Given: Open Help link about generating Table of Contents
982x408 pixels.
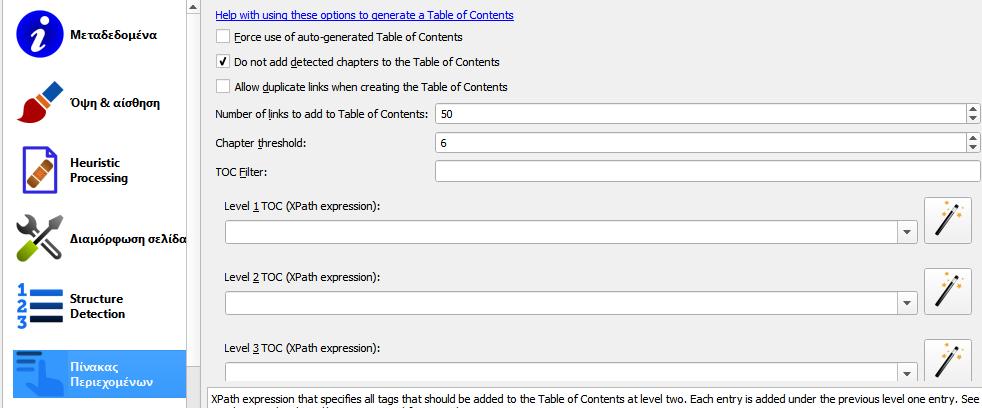Looking at the screenshot, I should [x=364, y=14].
